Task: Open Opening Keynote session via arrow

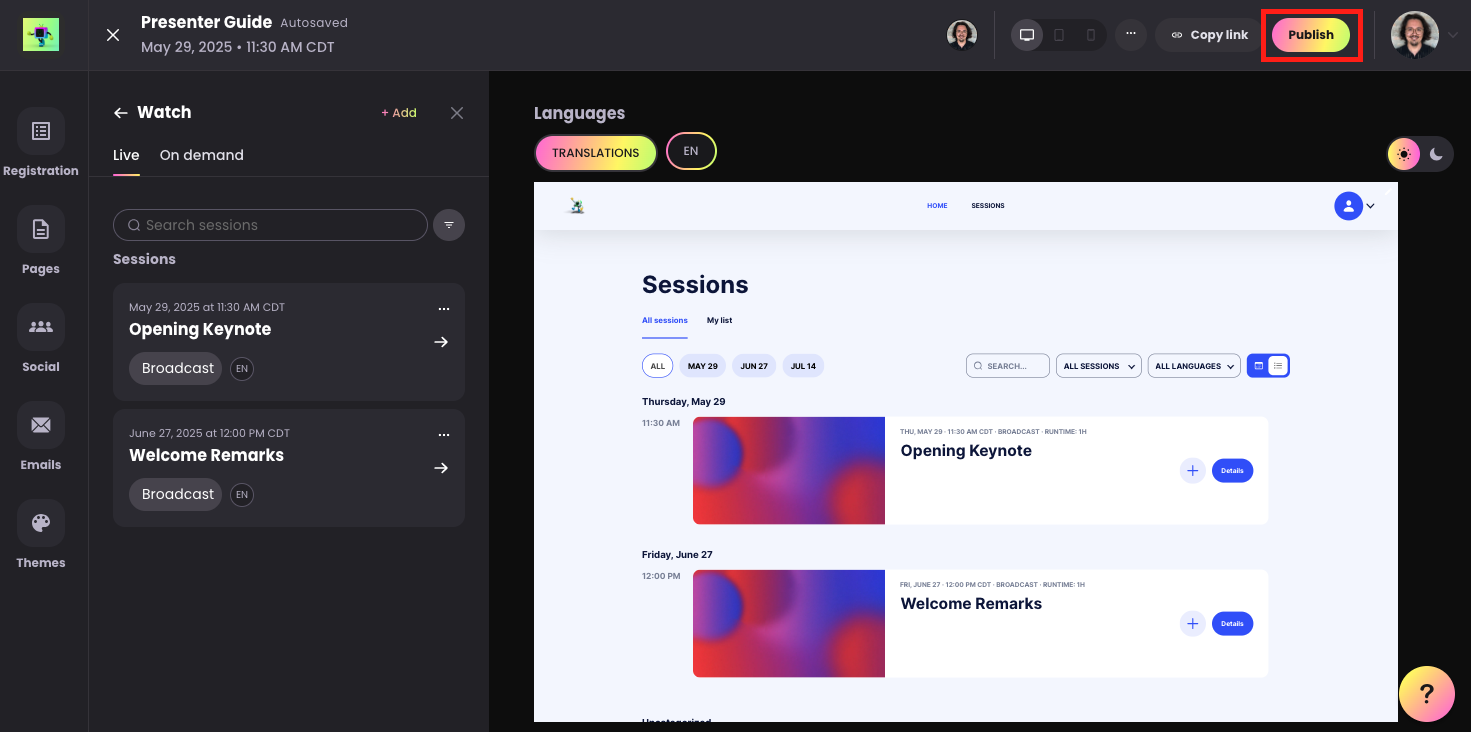Action: click(441, 342)
